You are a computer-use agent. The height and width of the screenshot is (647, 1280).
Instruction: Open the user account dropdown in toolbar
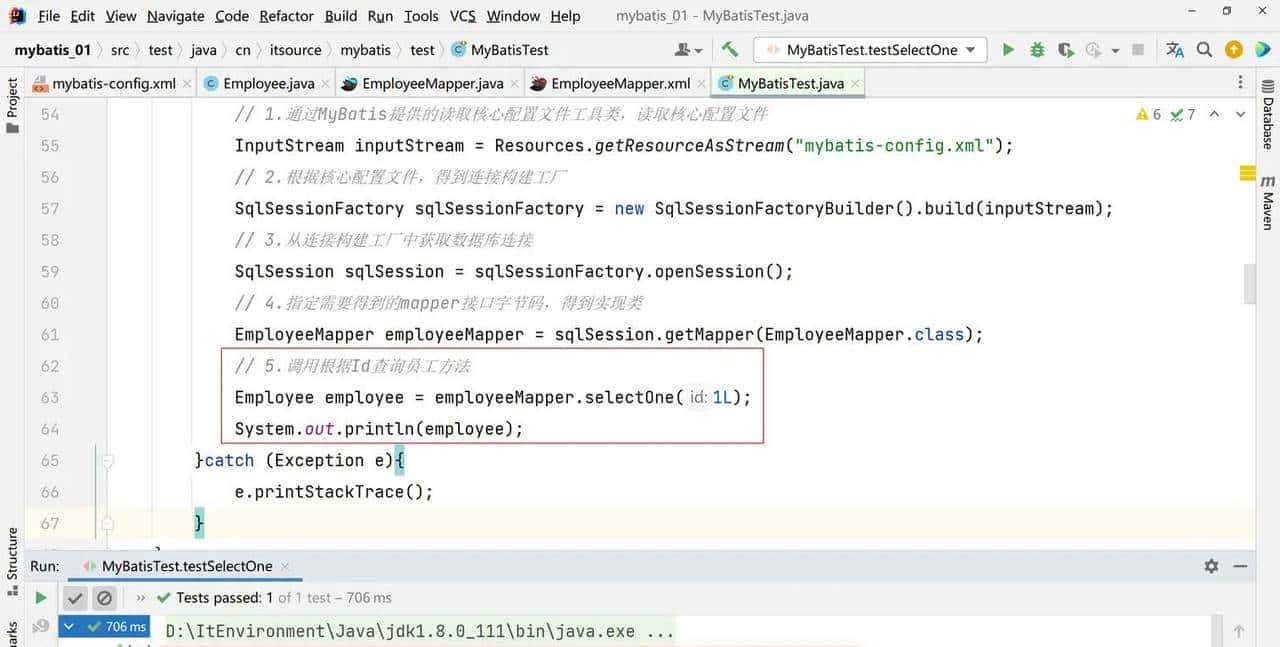689,50
